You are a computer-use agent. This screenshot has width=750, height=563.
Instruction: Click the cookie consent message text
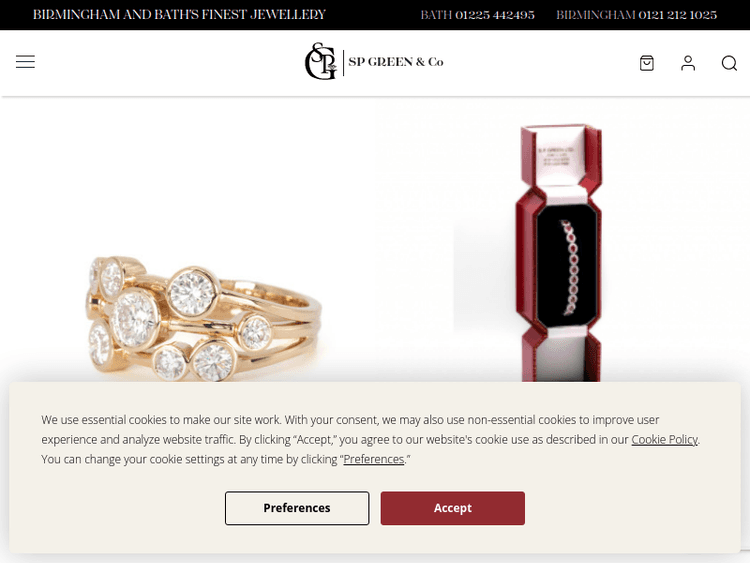[371, 439]
